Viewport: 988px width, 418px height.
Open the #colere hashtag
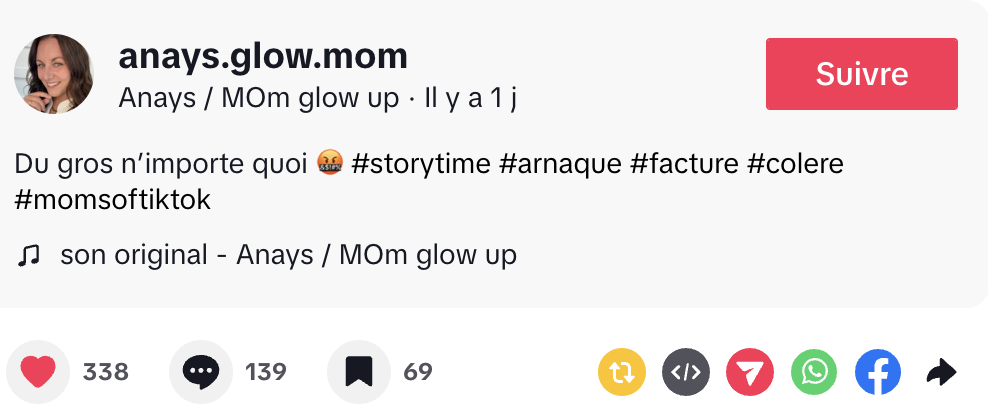pyautogui.click(x=795, y=163)
